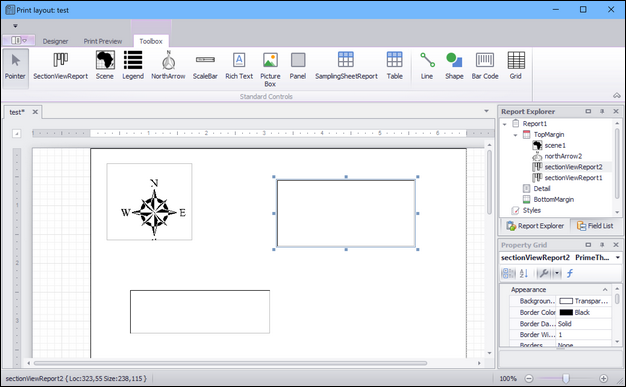Select the ScaleBar control
This screenshot has height=387, width=626.
coord(205,66)
